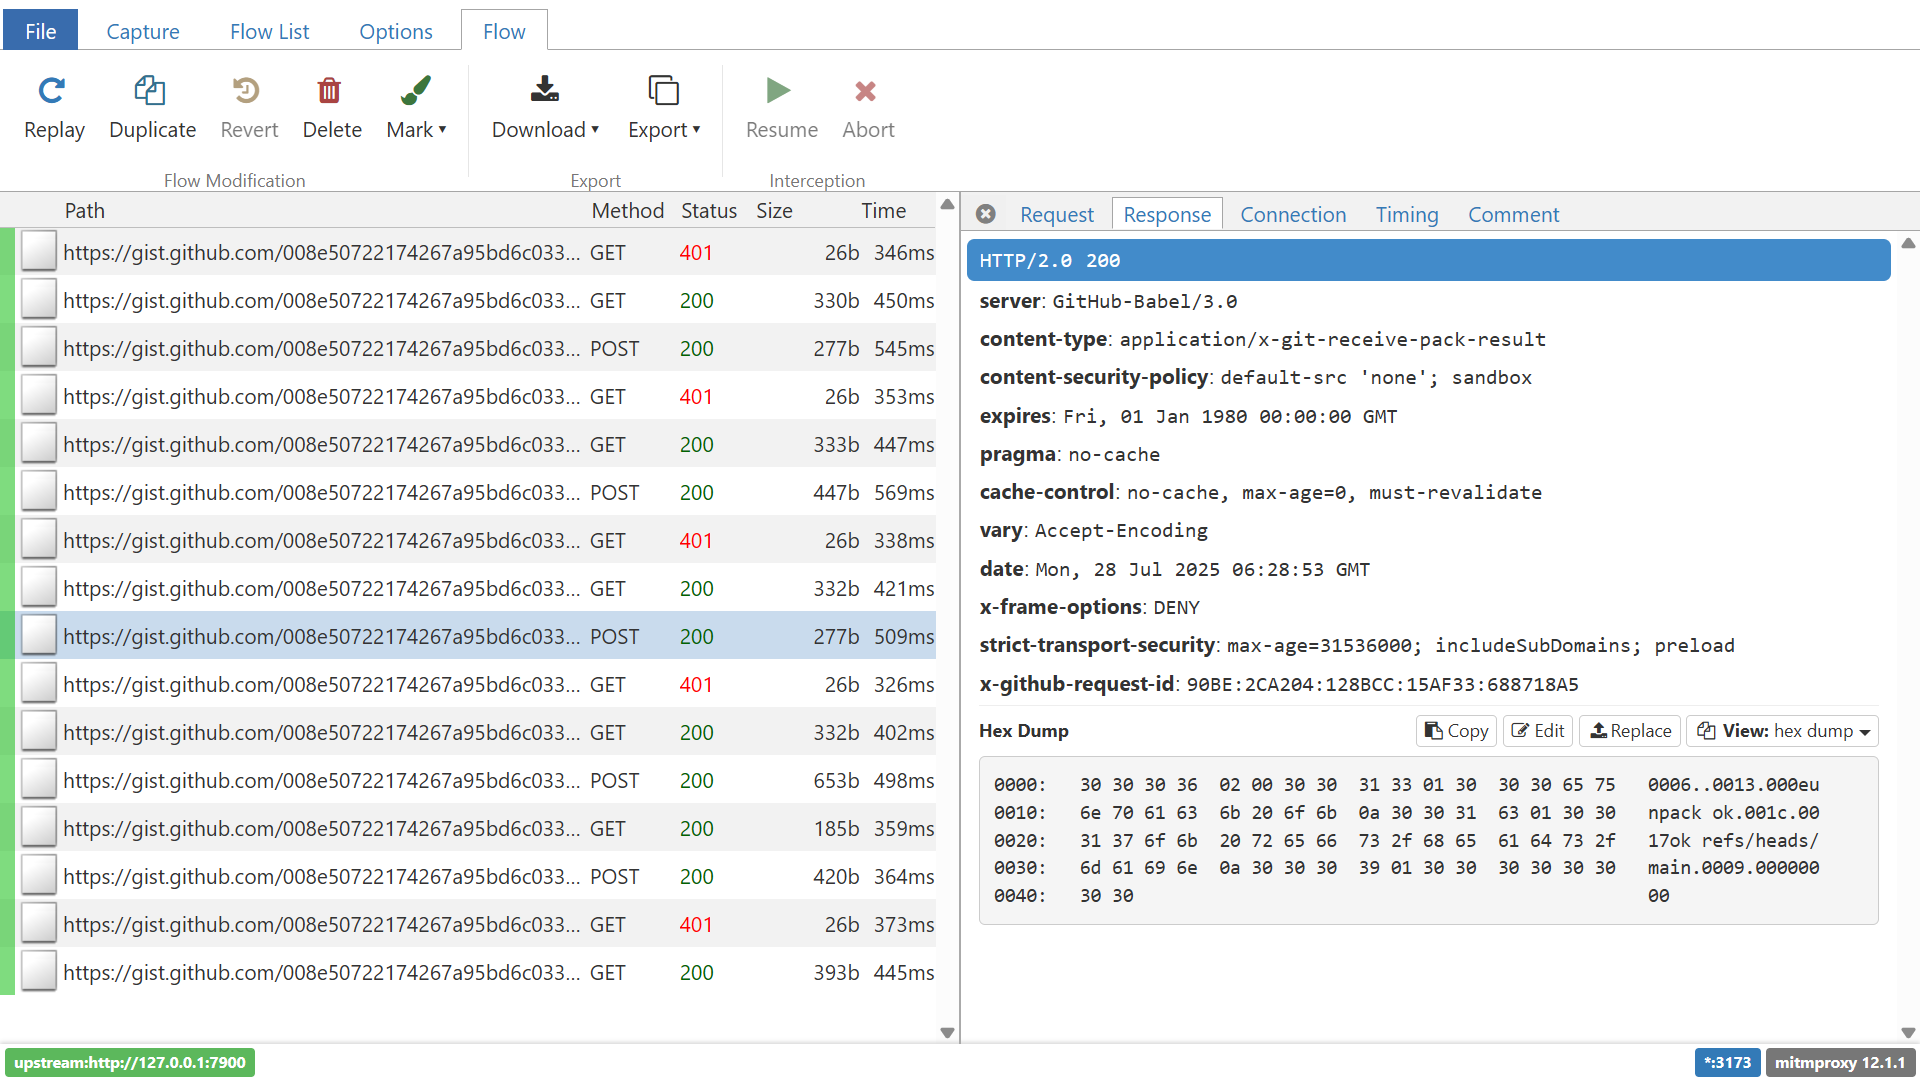Edit the response body

[x=1538, y=731]
